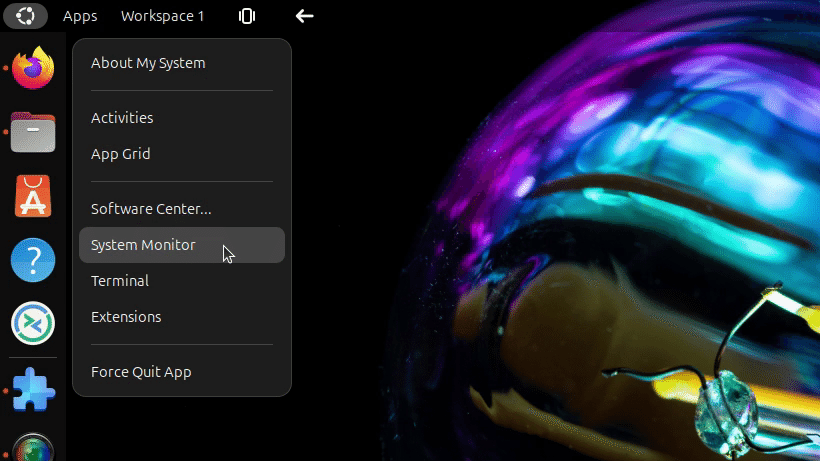Open the partially visible globe dock icon
The image size is (820, 461).
click(33, 448)
